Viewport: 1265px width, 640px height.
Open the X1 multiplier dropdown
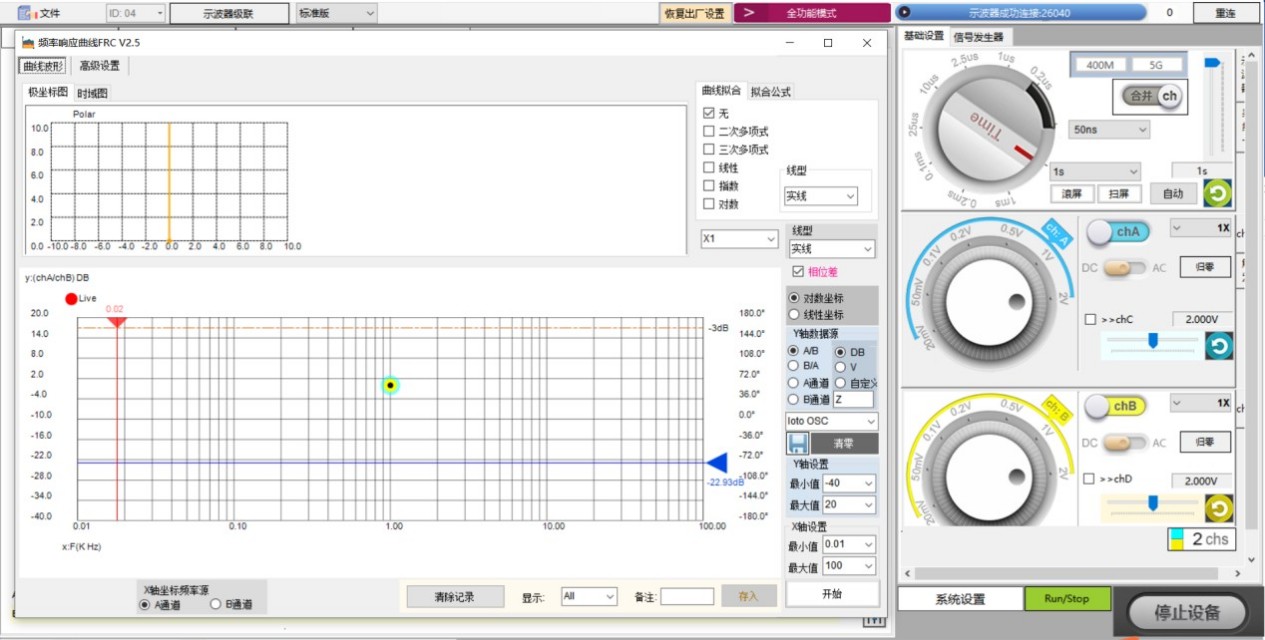click(739, 239)
